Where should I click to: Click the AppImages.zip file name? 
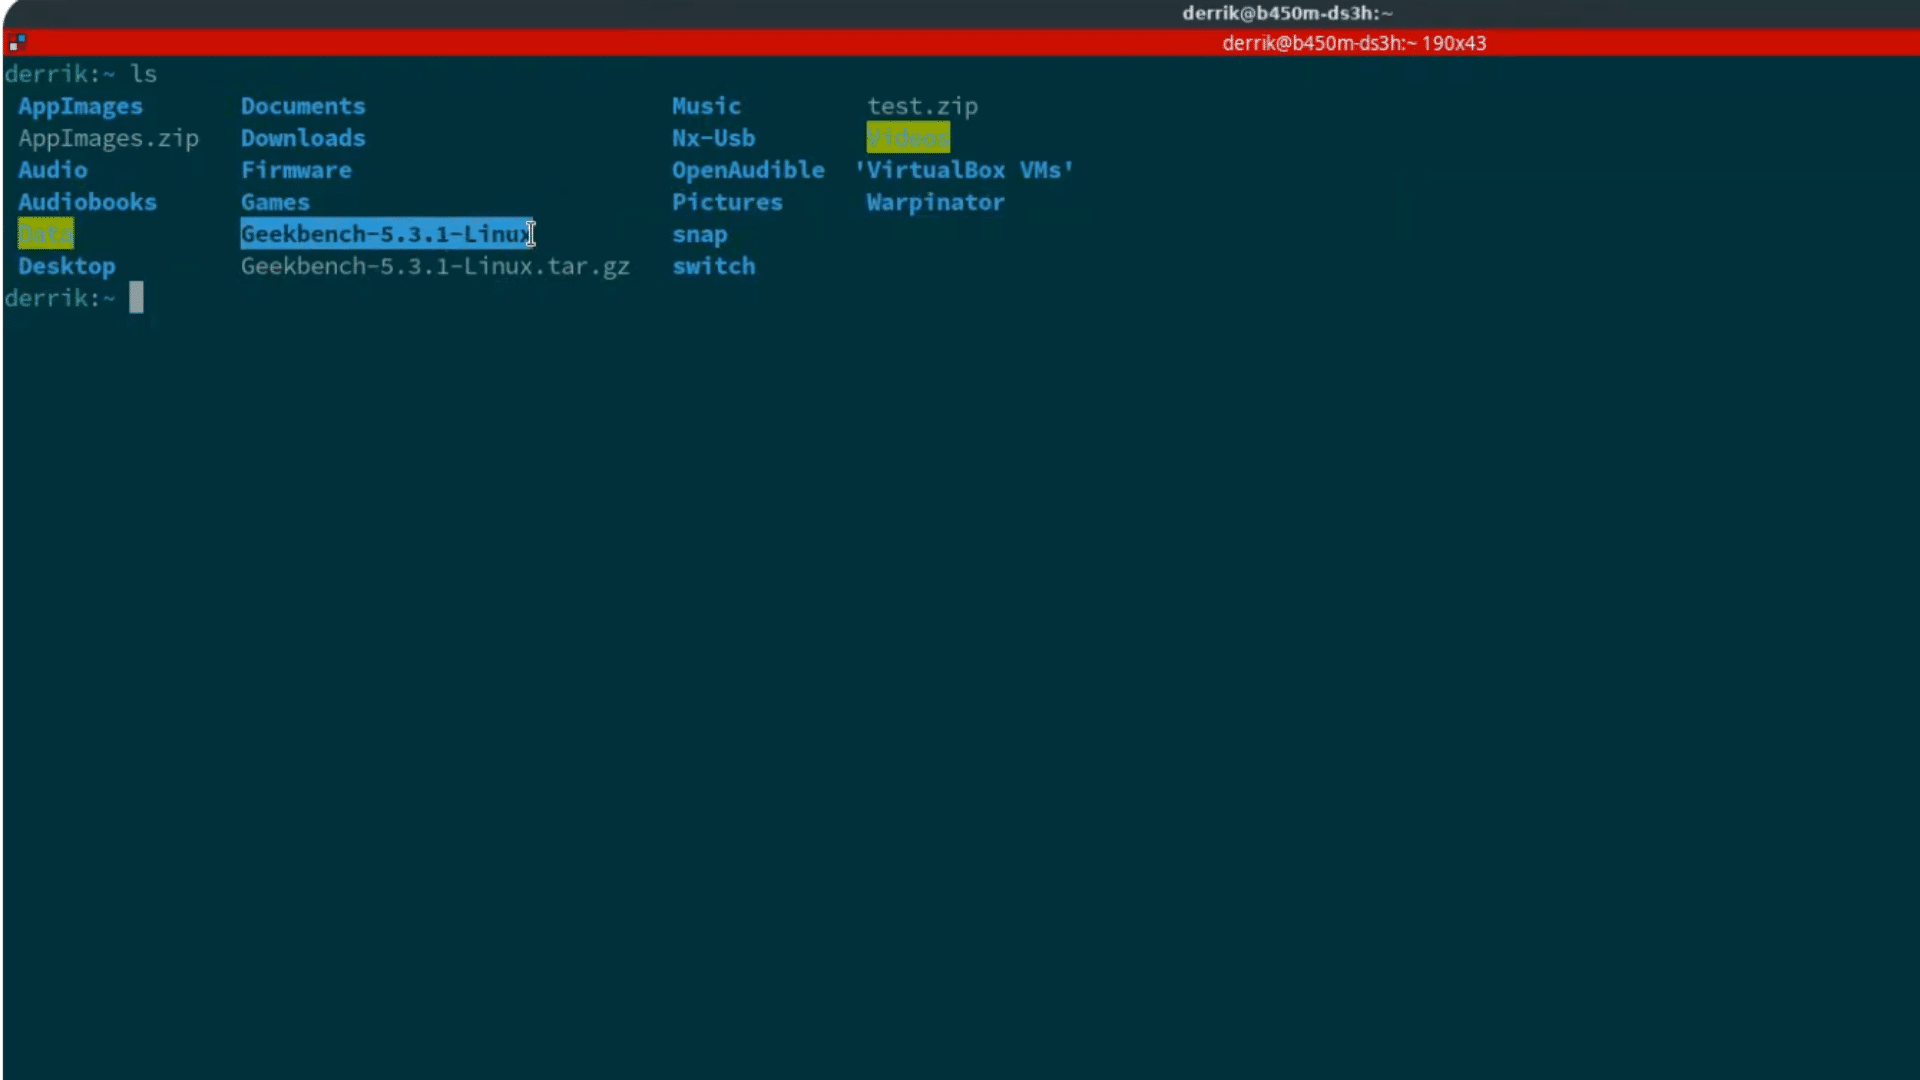coord(108,138)
